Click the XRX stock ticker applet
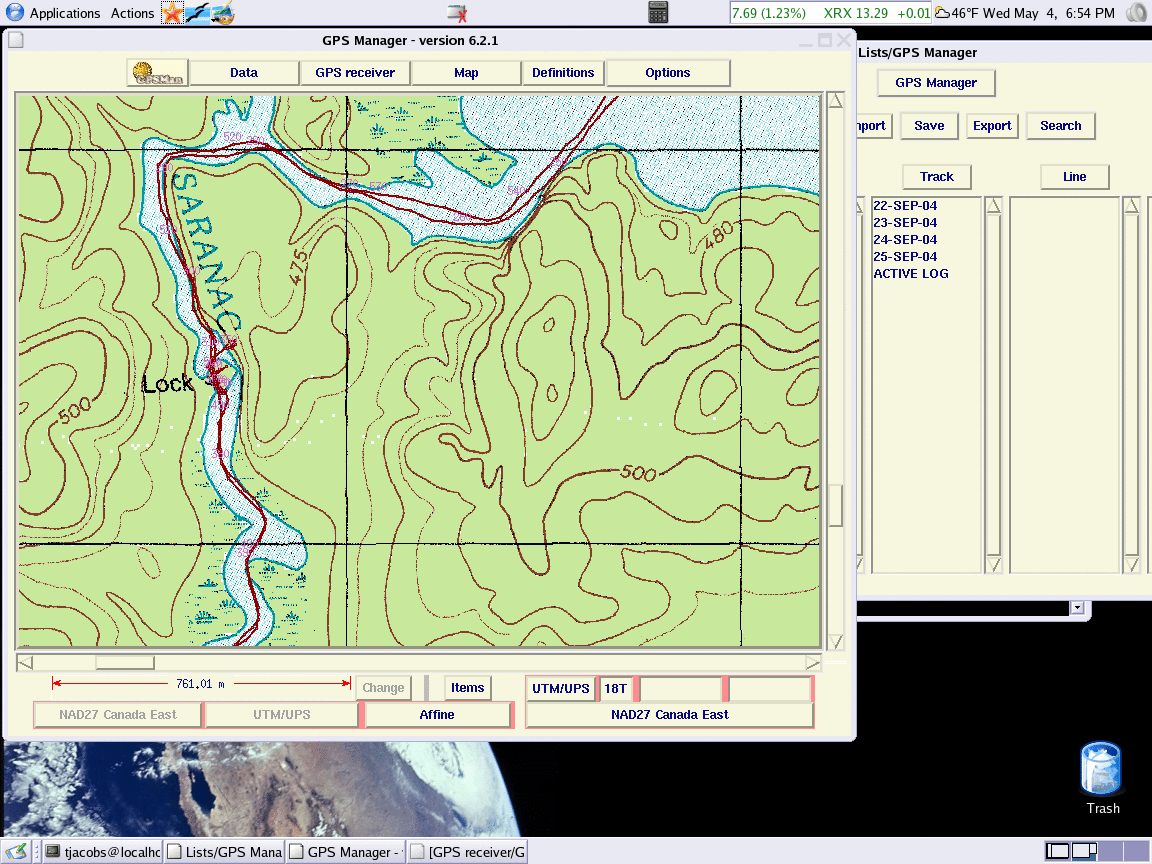1152x864 pixels. tap(830, 13)
